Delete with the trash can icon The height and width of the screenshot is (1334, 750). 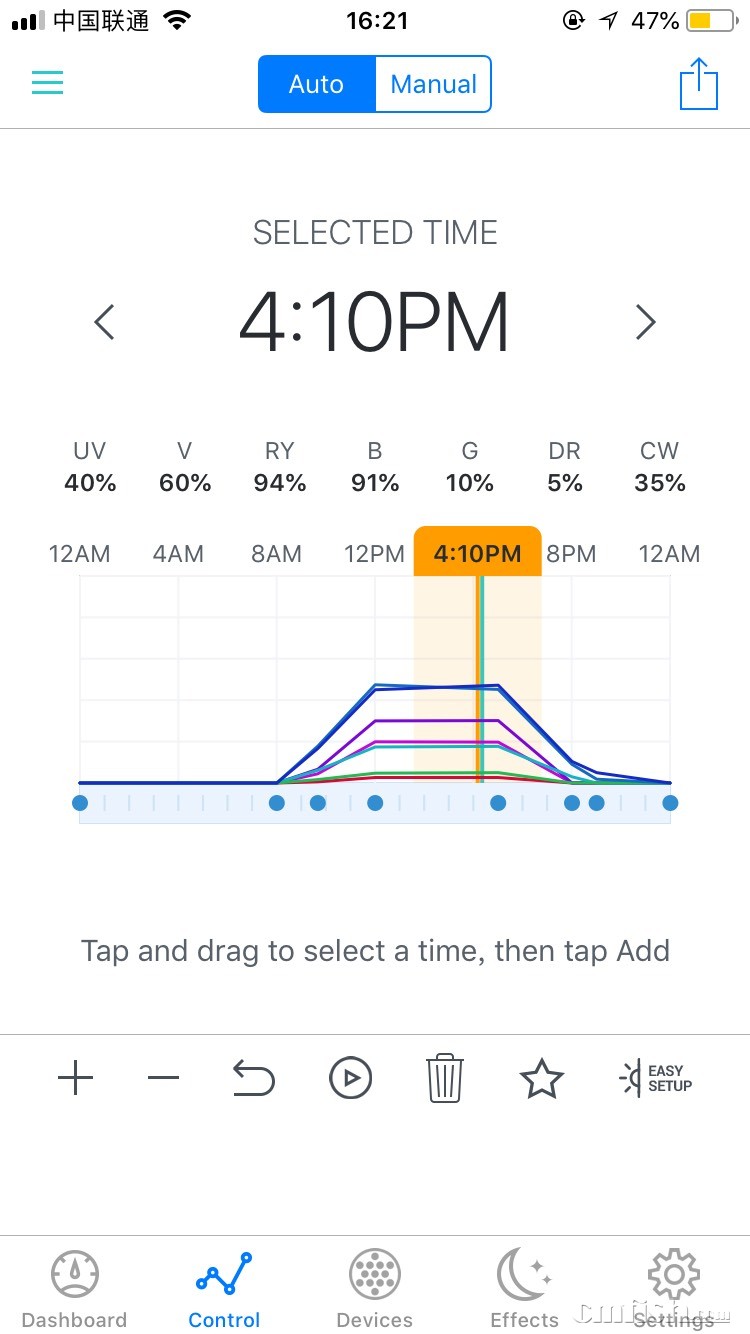445,1078
